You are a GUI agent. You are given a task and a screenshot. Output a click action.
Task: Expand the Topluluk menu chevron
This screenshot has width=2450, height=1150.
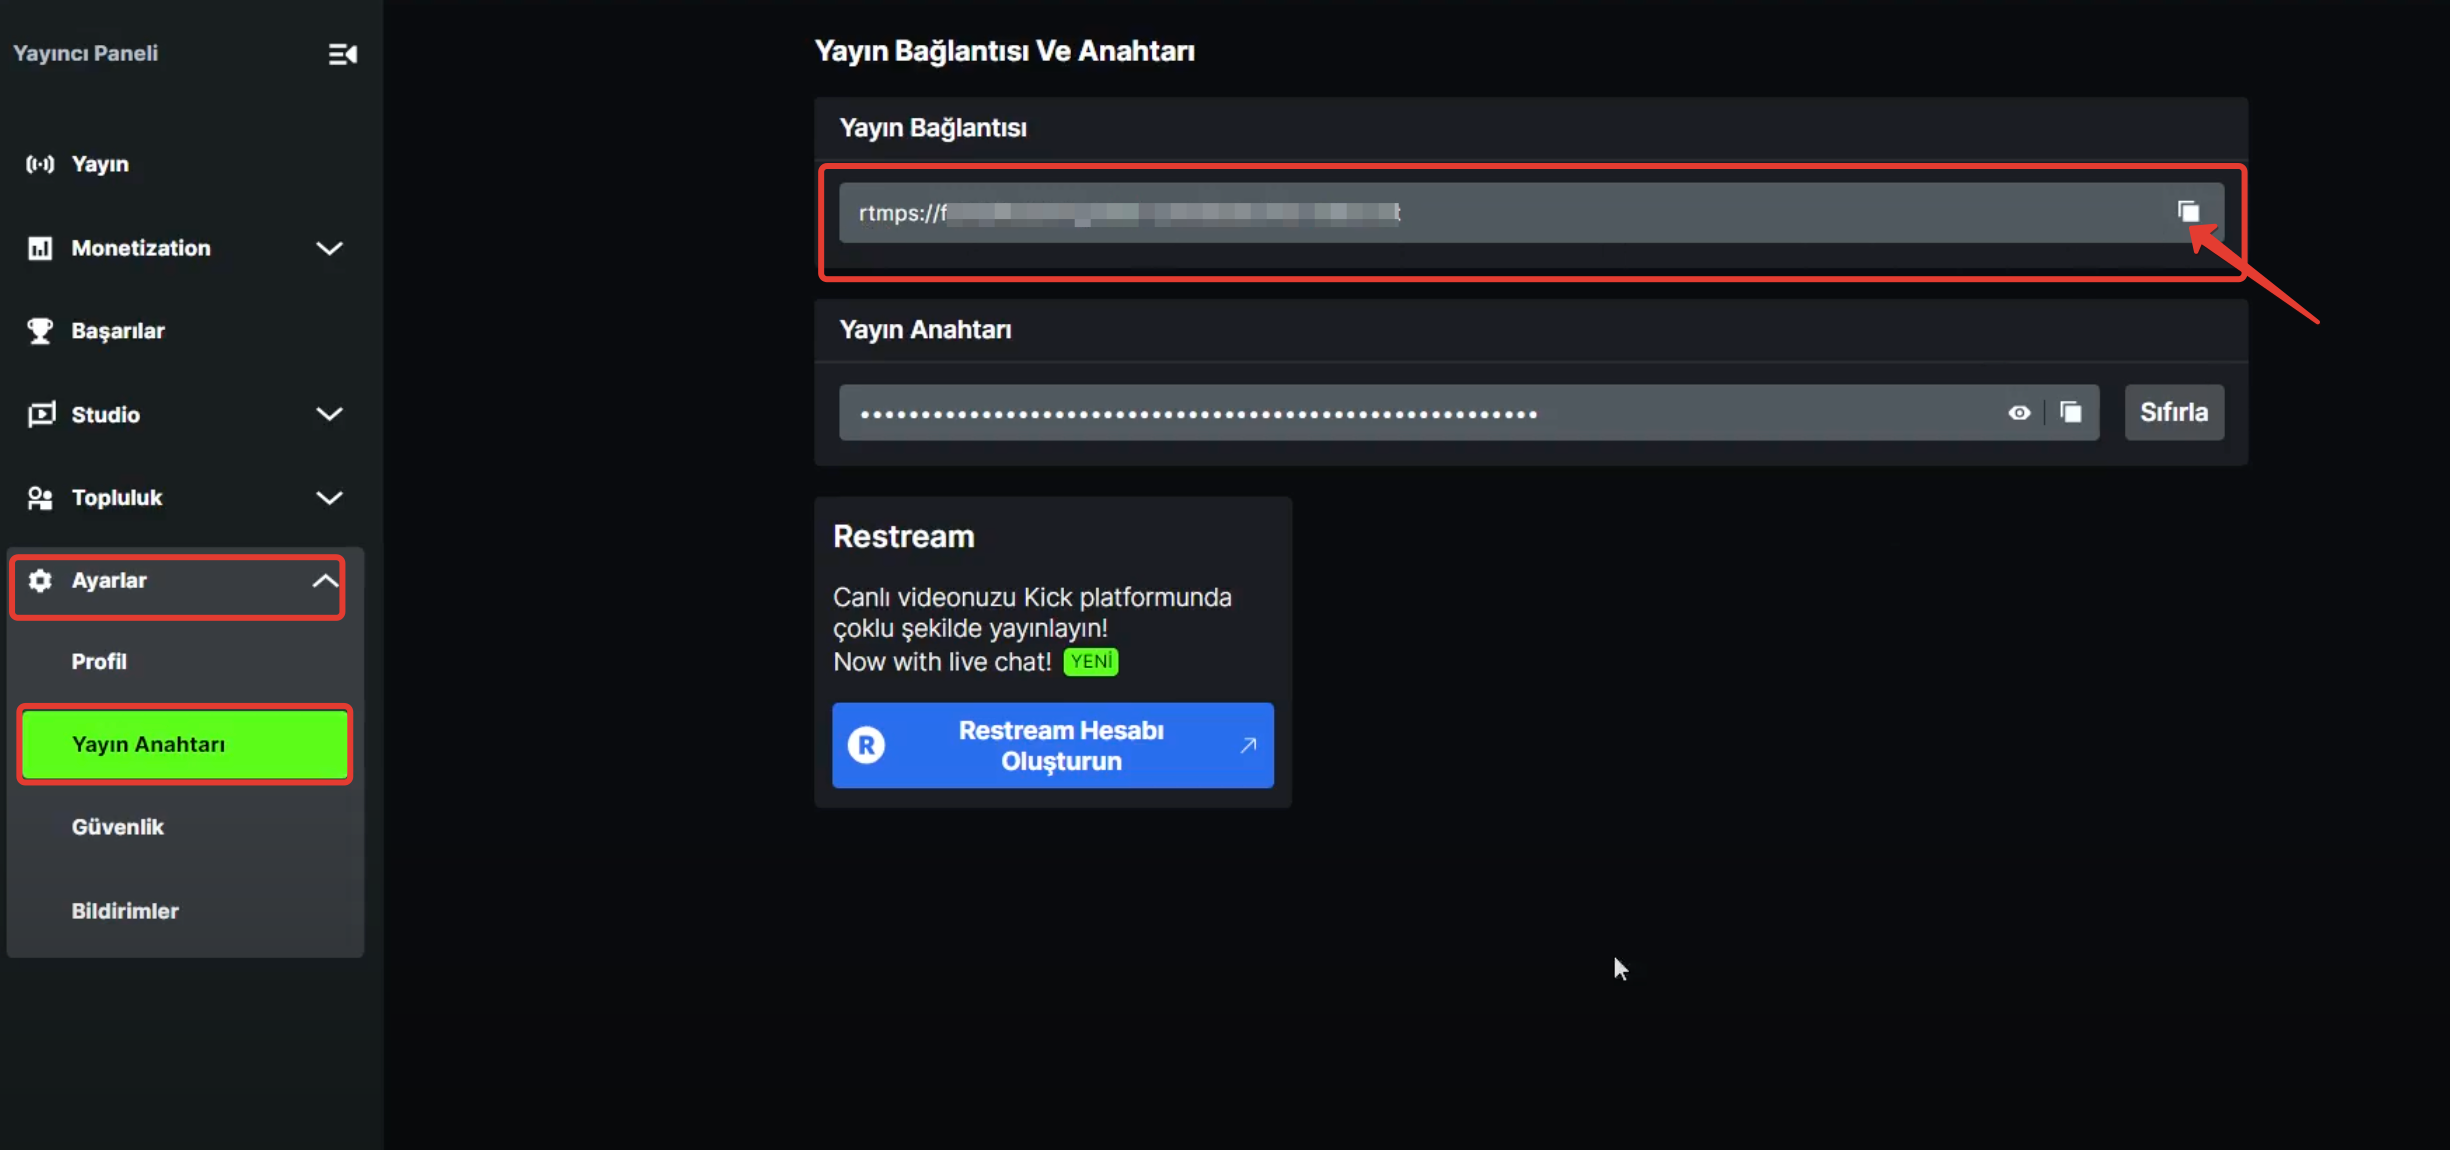click(329, 498)
